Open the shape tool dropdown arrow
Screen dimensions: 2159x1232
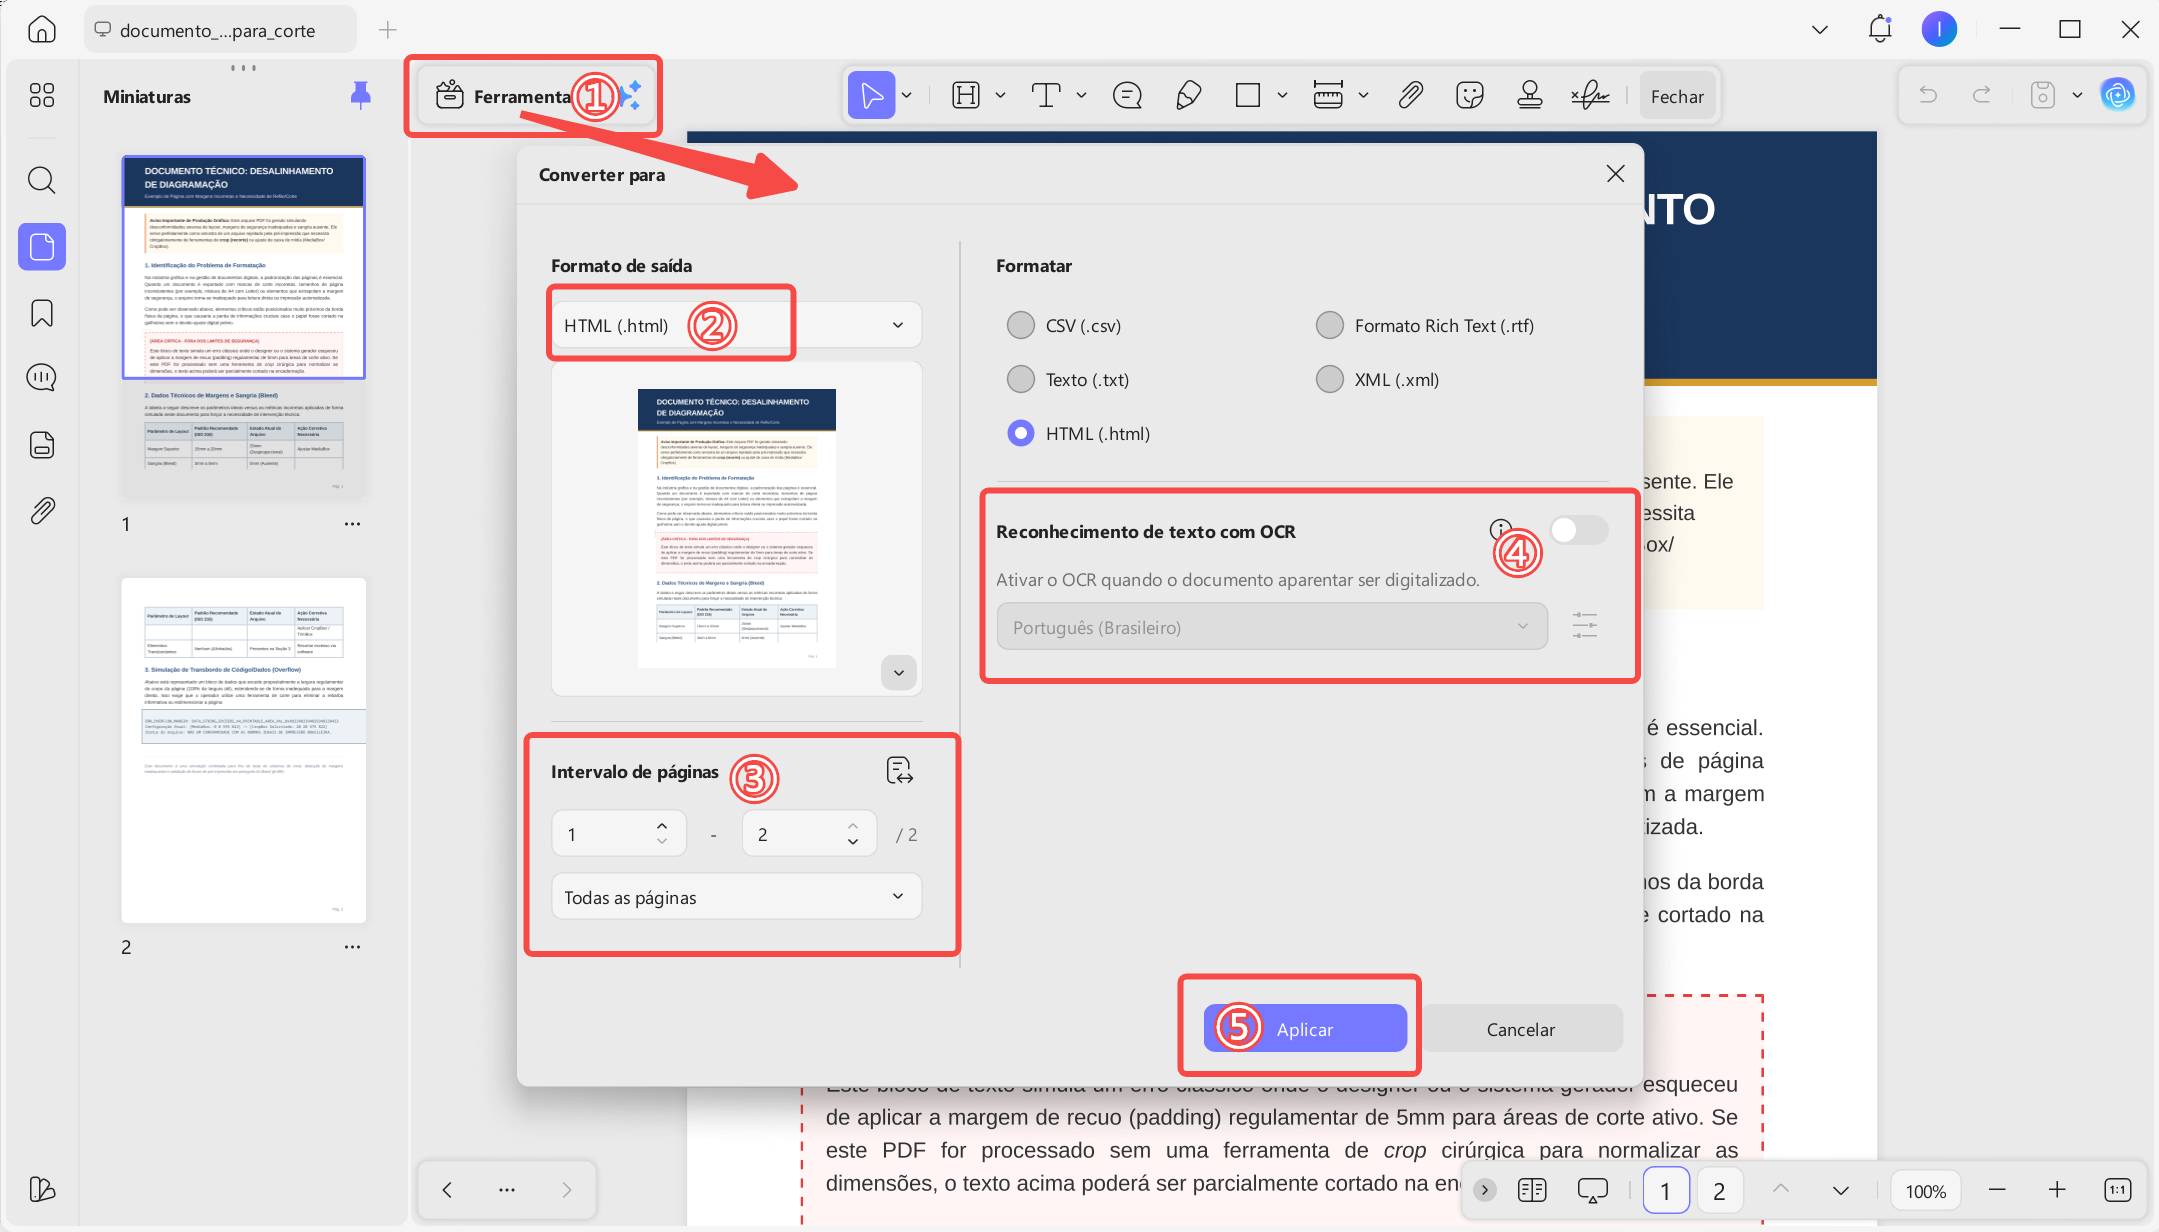tap(1282, 96)
